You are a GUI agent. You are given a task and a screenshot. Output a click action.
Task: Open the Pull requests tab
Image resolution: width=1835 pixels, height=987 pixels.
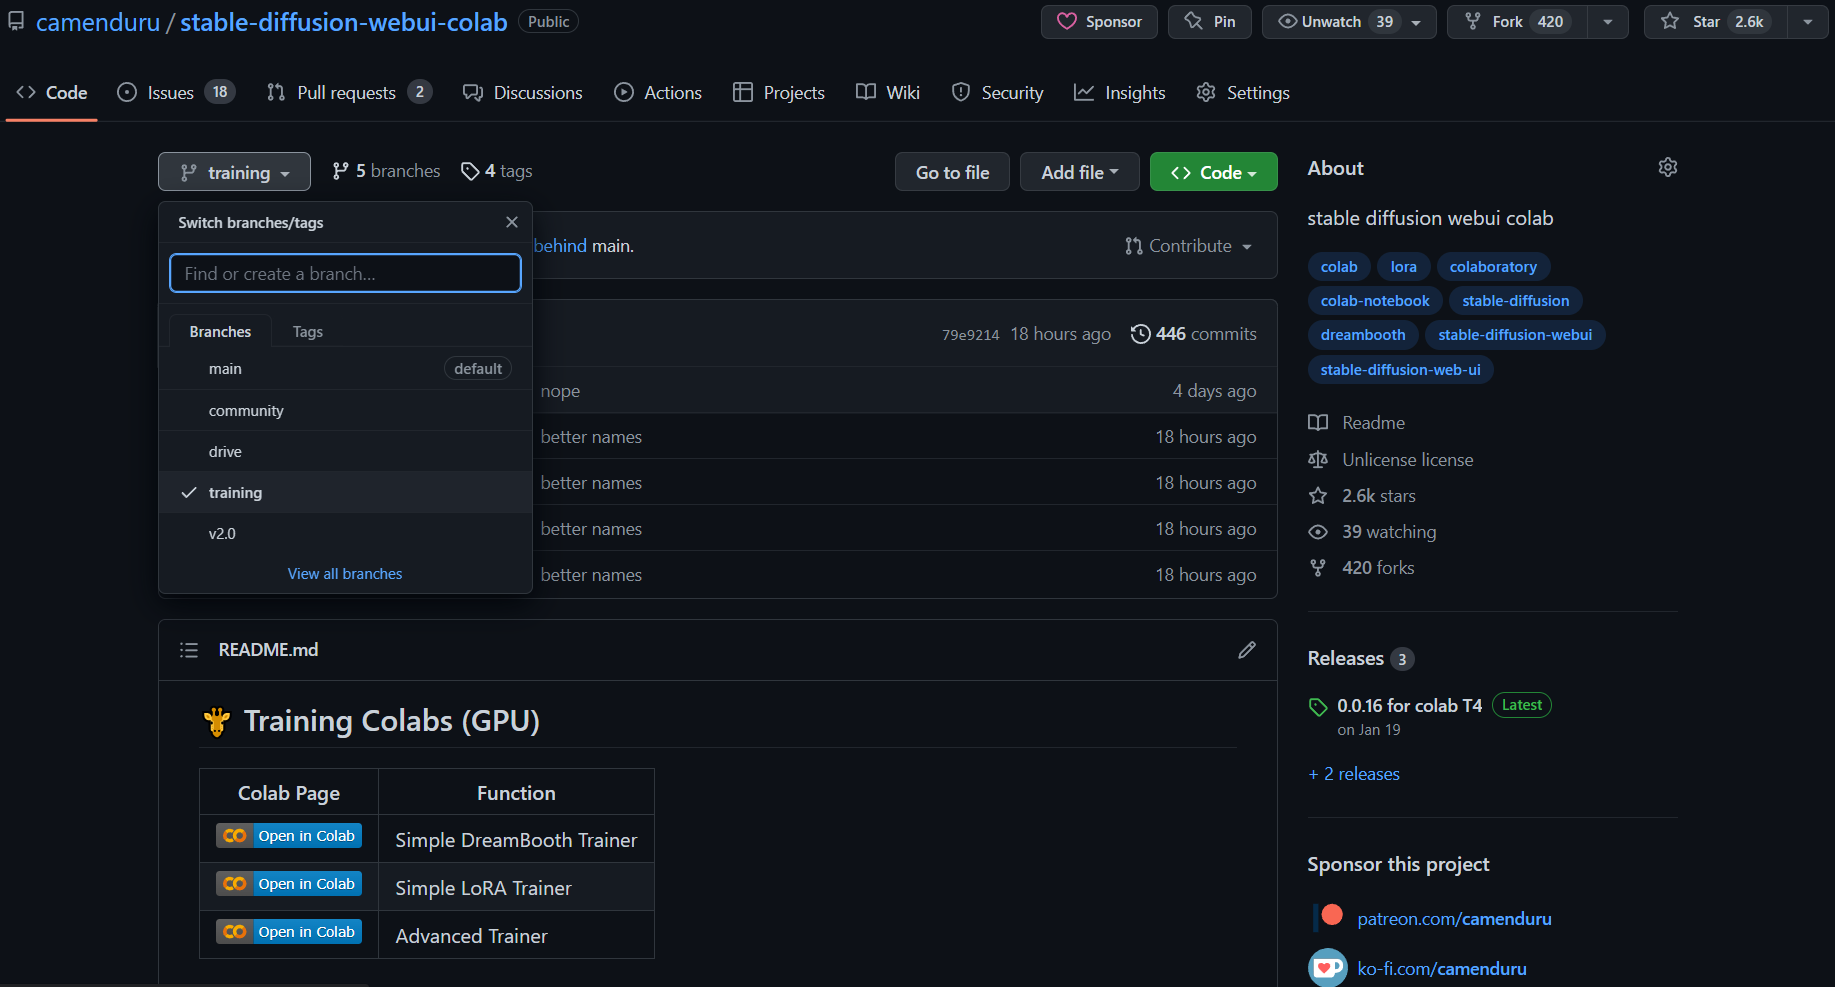[347, 93]
